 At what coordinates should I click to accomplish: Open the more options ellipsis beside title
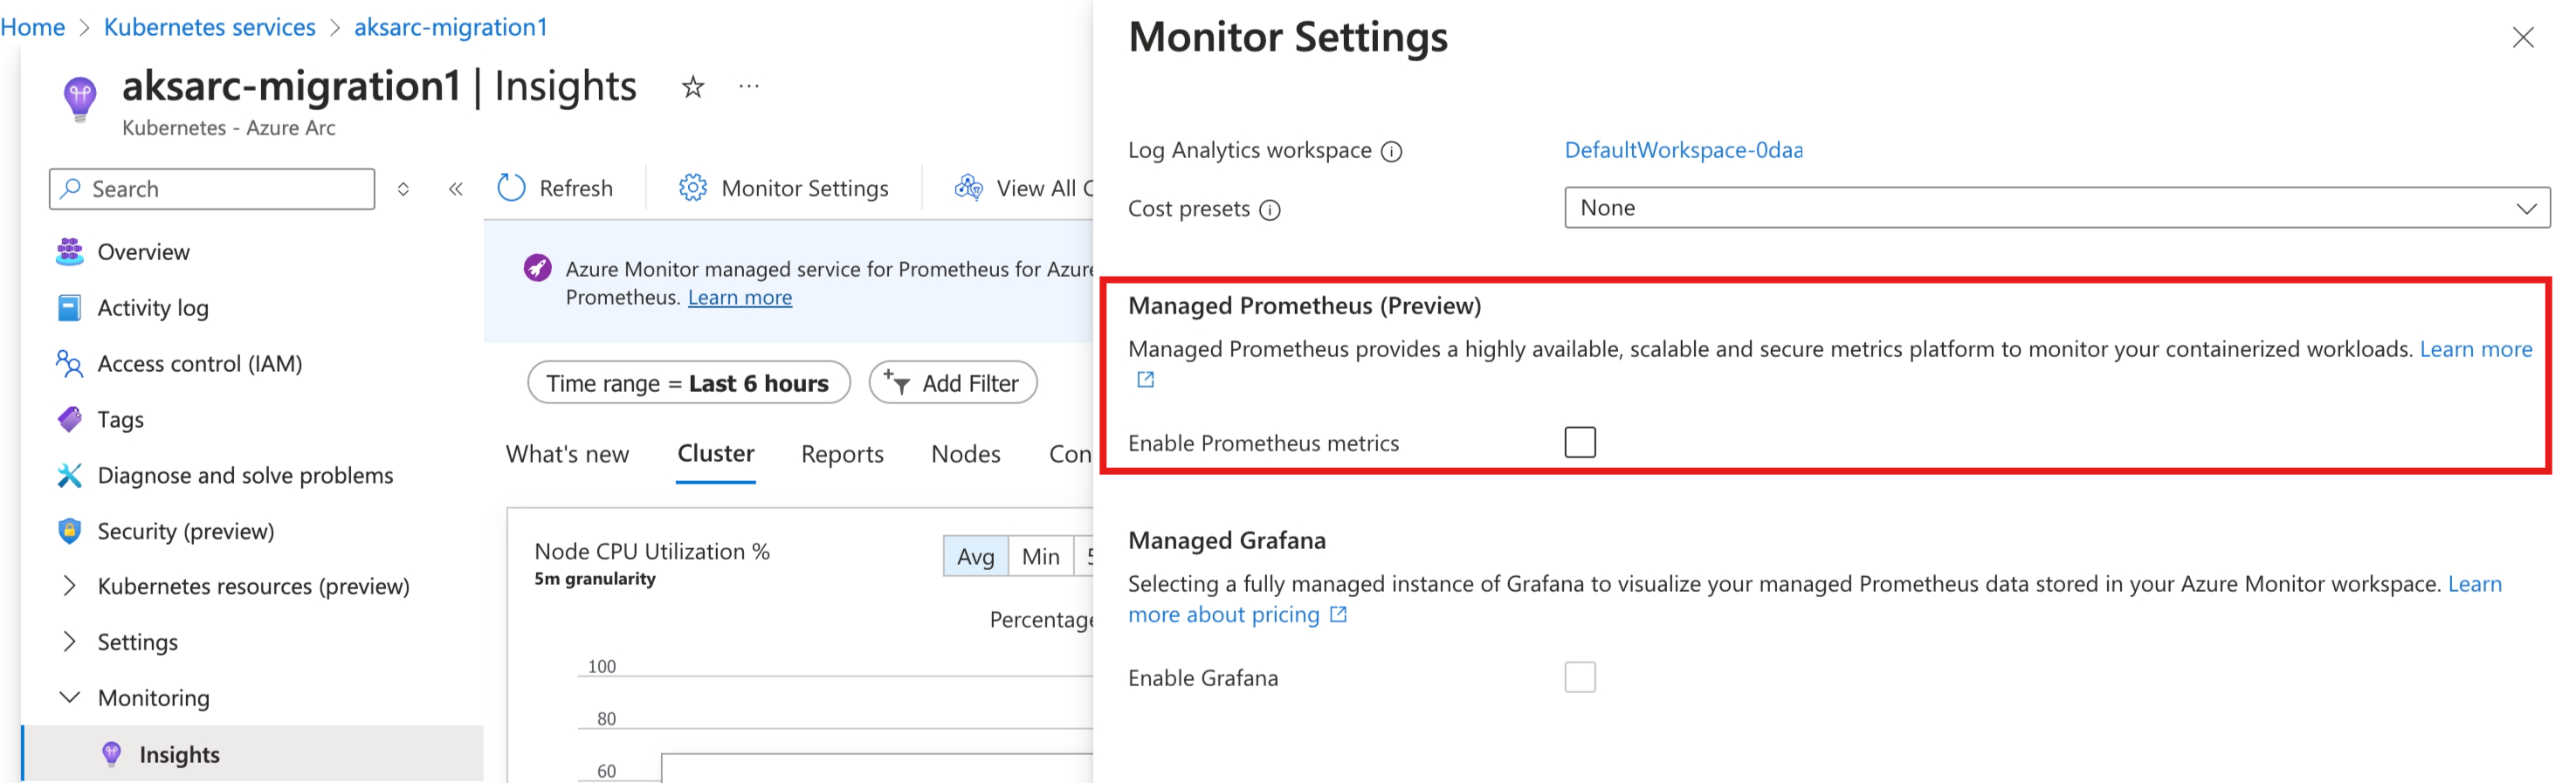749,87
